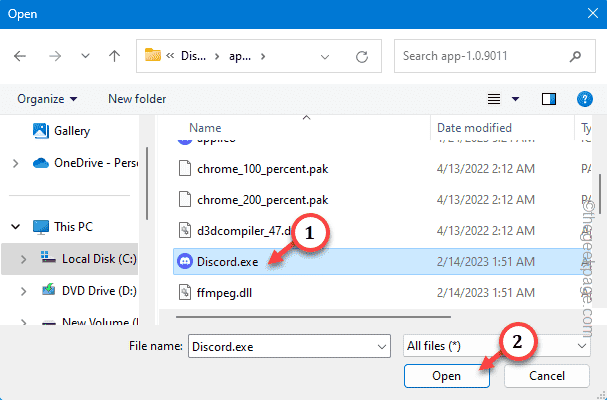This screenshot has height=400, width=607.
Task: Click the OneDrive cloud icon
Action: pyautogui.click(x=41, y=163)
